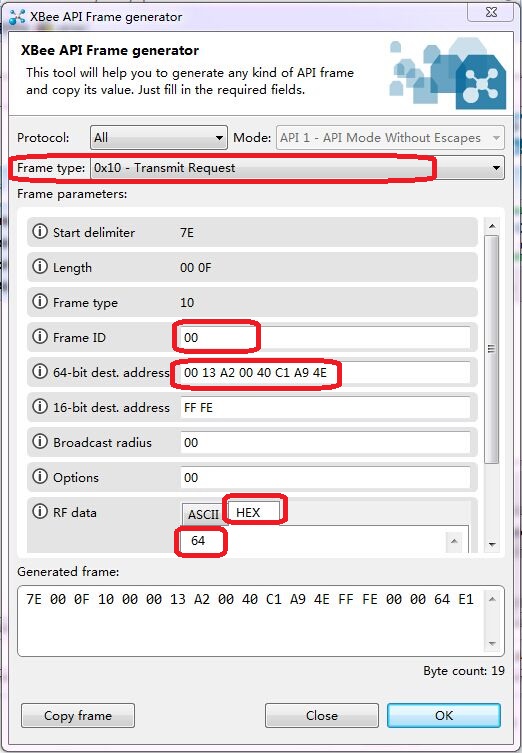Click frame parameters scrollbar up arrow
The height and width of the screenshot is (753, 522).
[x=492, y=226]
